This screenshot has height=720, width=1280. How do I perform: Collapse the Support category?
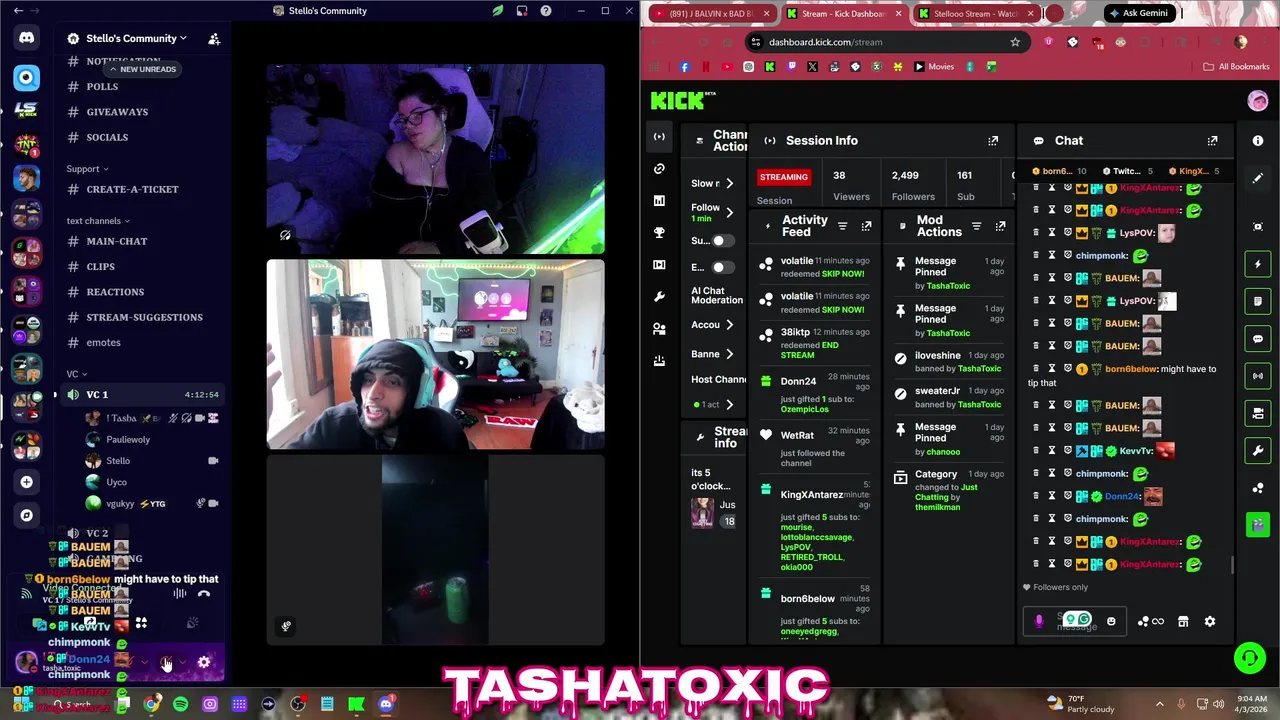pyautogui.click(x=88, y=169)
